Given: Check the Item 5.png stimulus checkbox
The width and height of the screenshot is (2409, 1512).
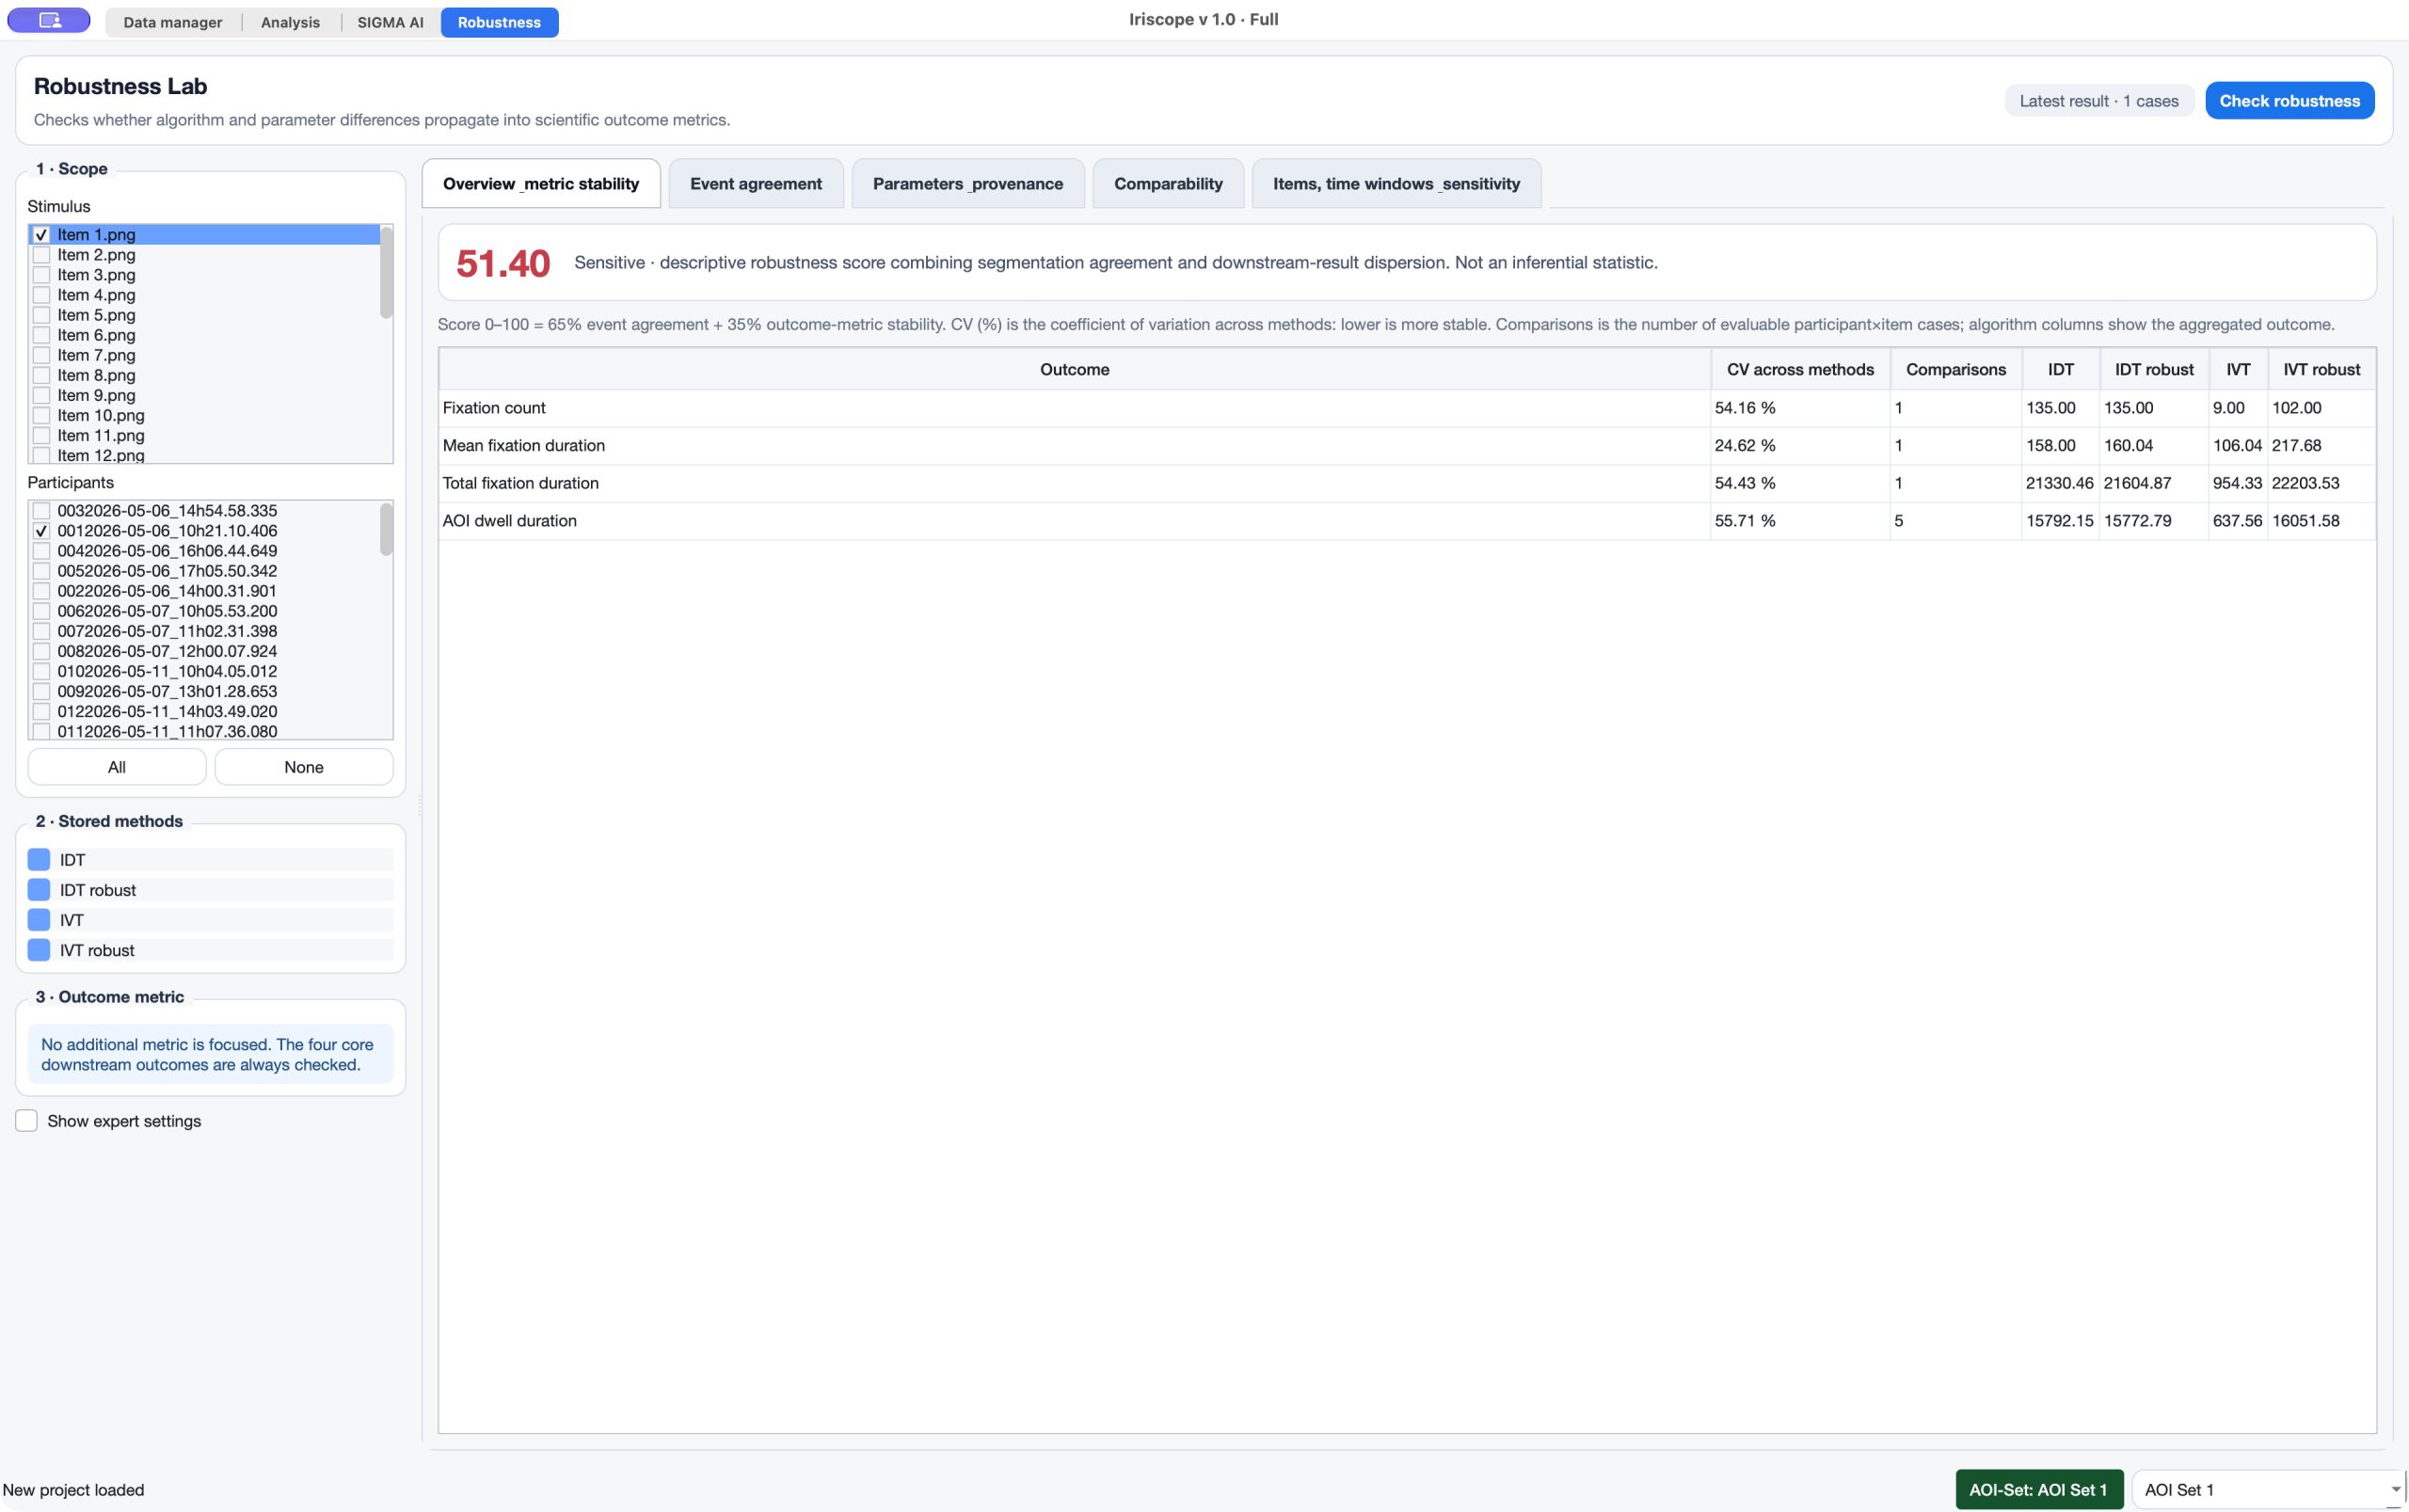Looking at the screenshot, I should click(x=41, y=315).
